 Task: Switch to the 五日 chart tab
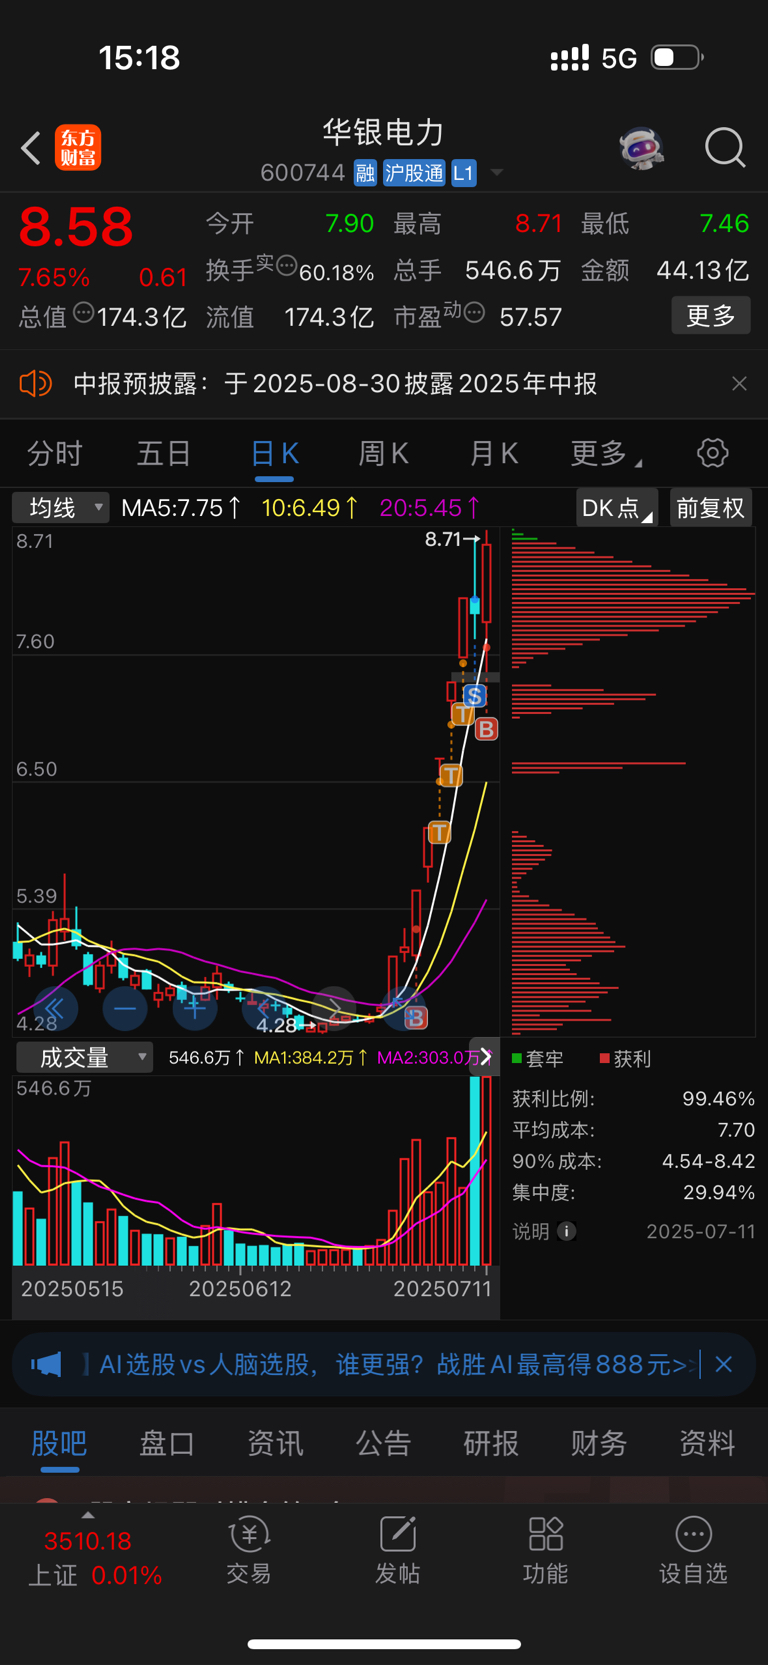pyautogui.click(x=164, y=454)
